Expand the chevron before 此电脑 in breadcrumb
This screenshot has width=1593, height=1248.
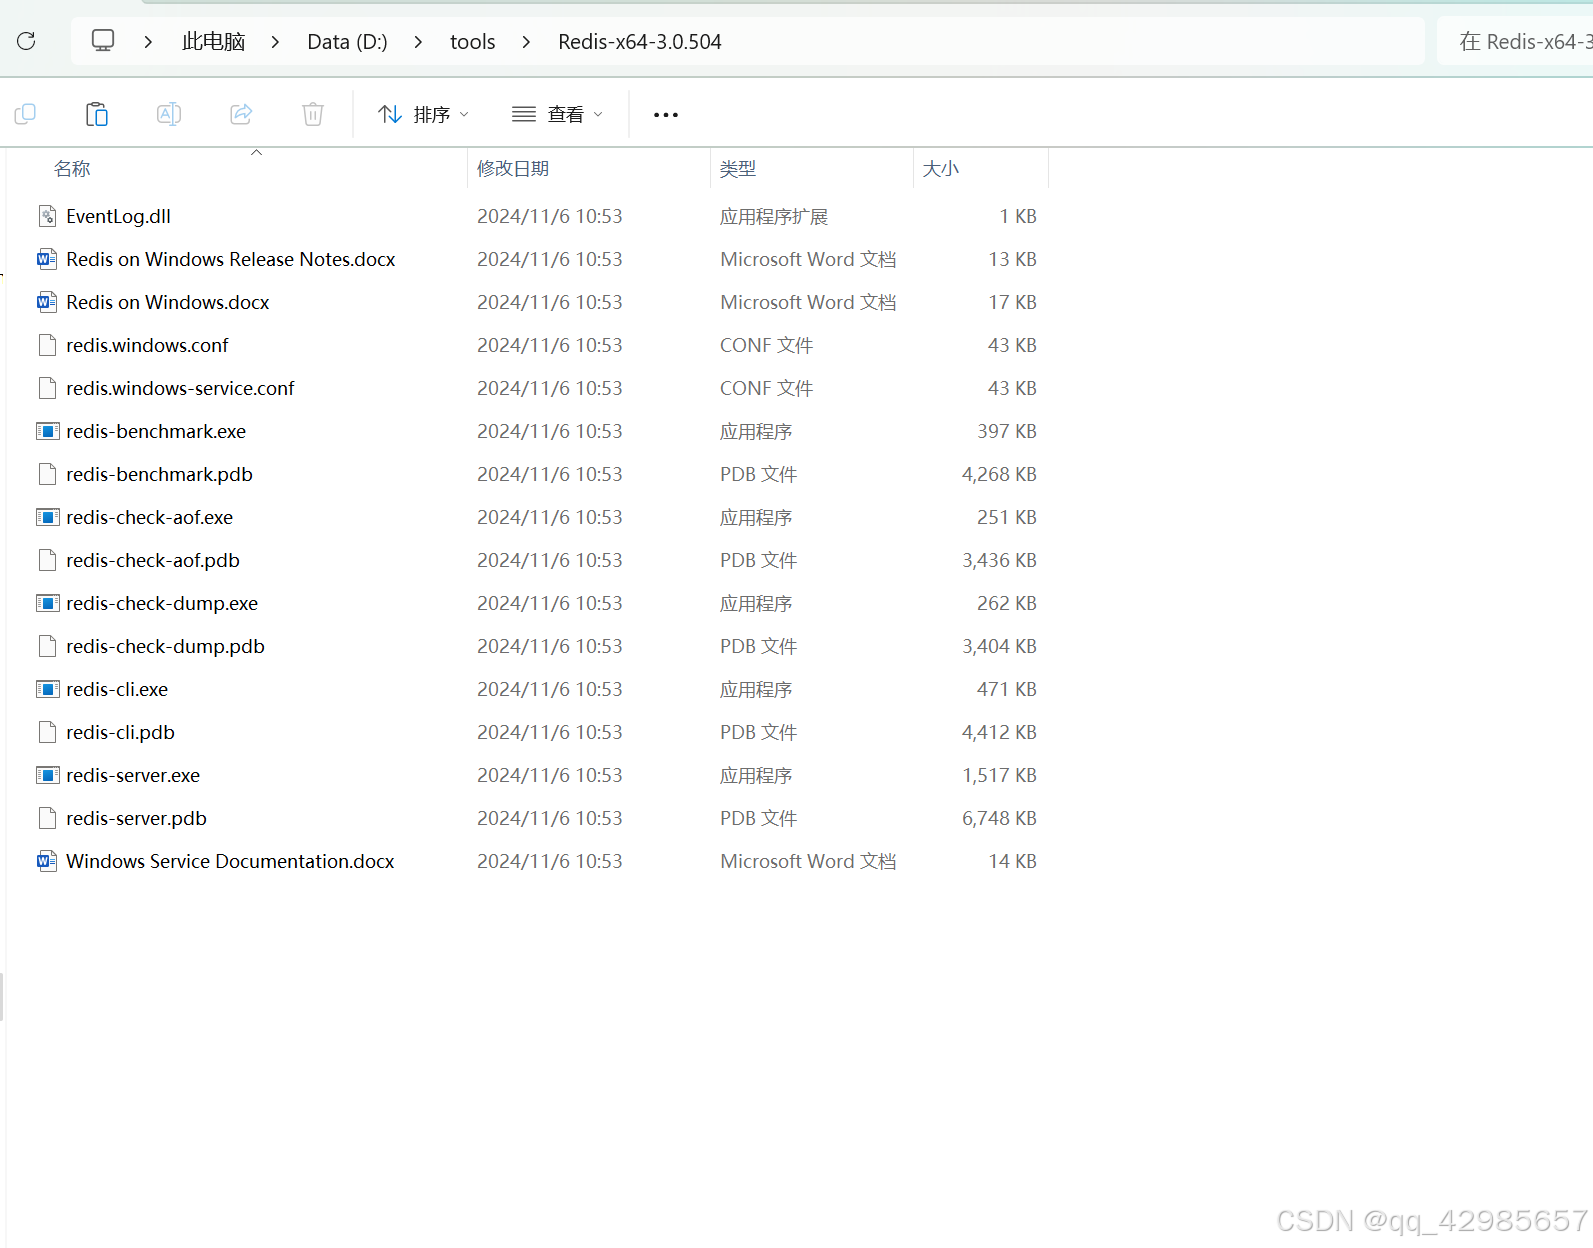pos(148,42)
